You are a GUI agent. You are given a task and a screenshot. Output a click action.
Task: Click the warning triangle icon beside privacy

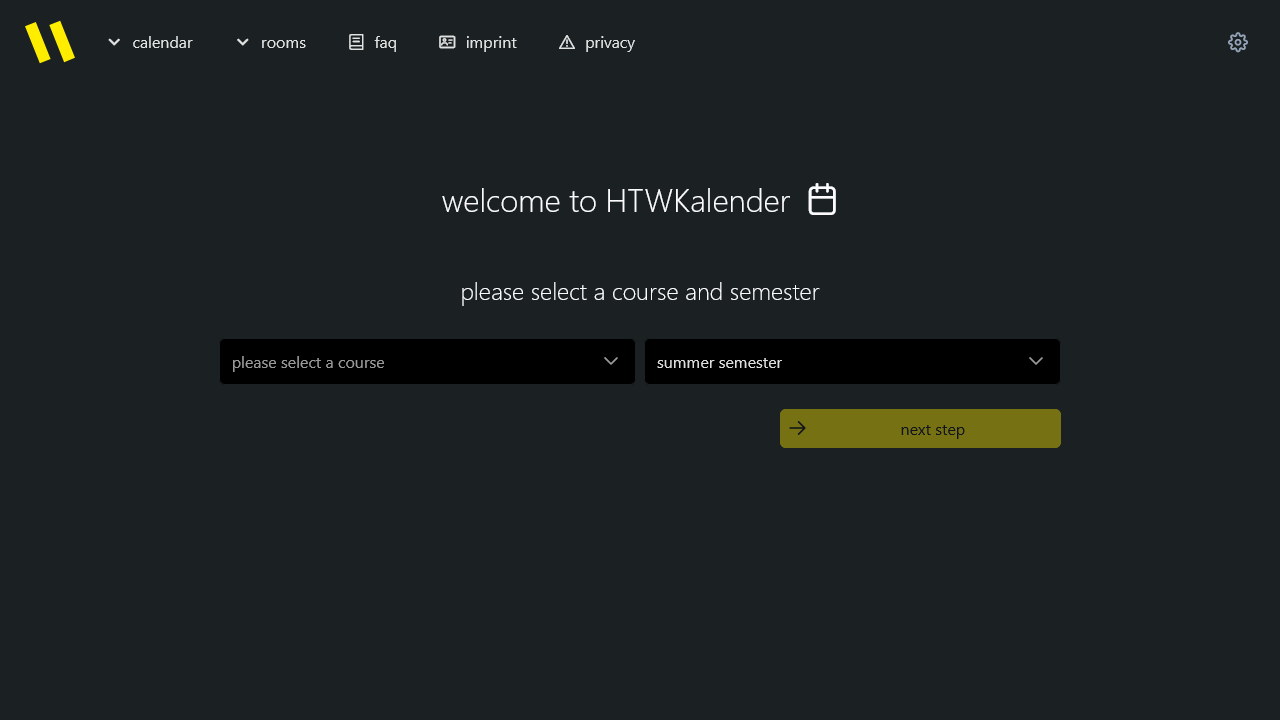click(x=567, y=42)
